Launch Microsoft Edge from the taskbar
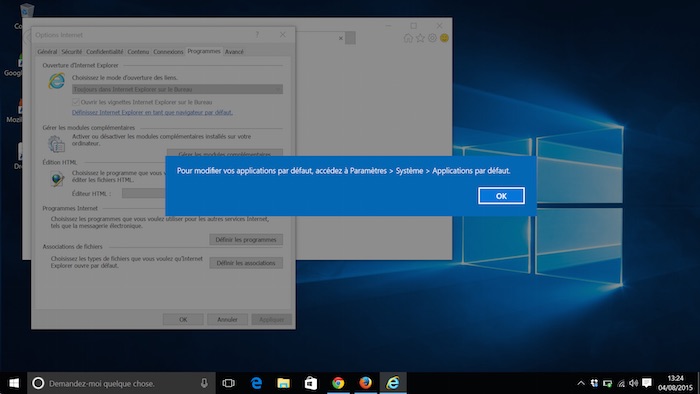Viewport: 700px width, 394px height. (256, 383)
